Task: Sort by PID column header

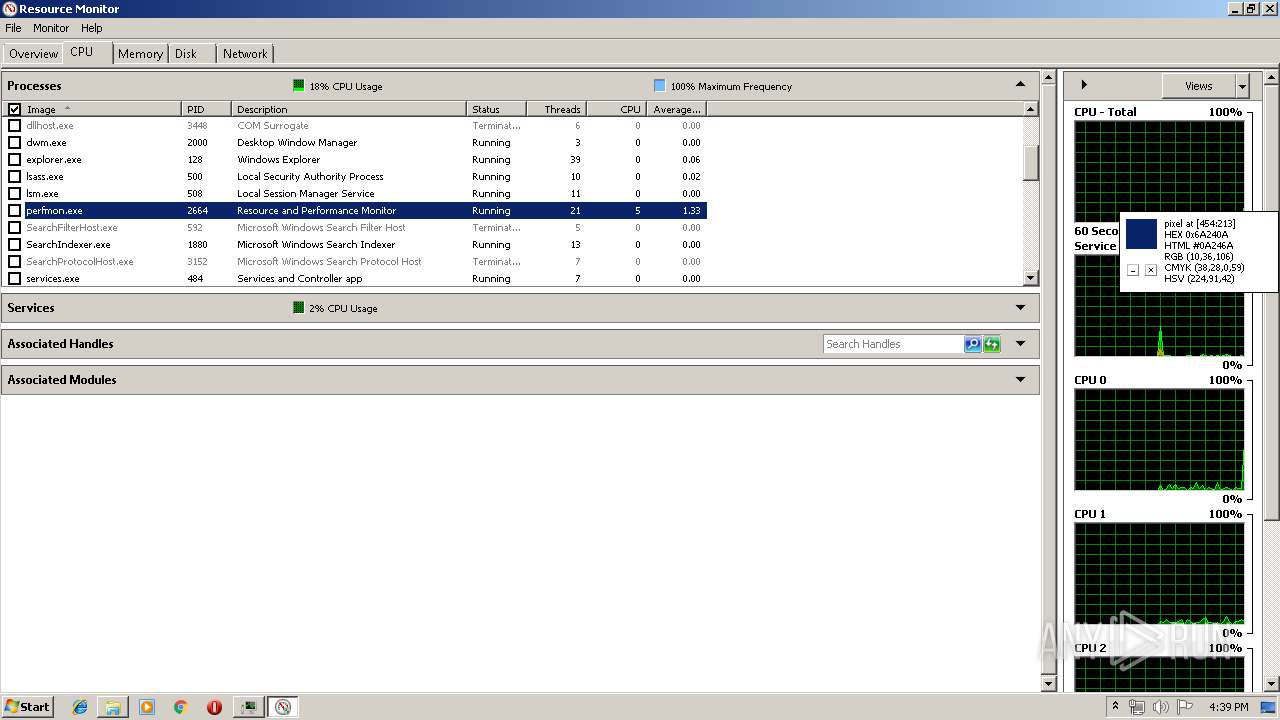Action: tap(207, 109)
